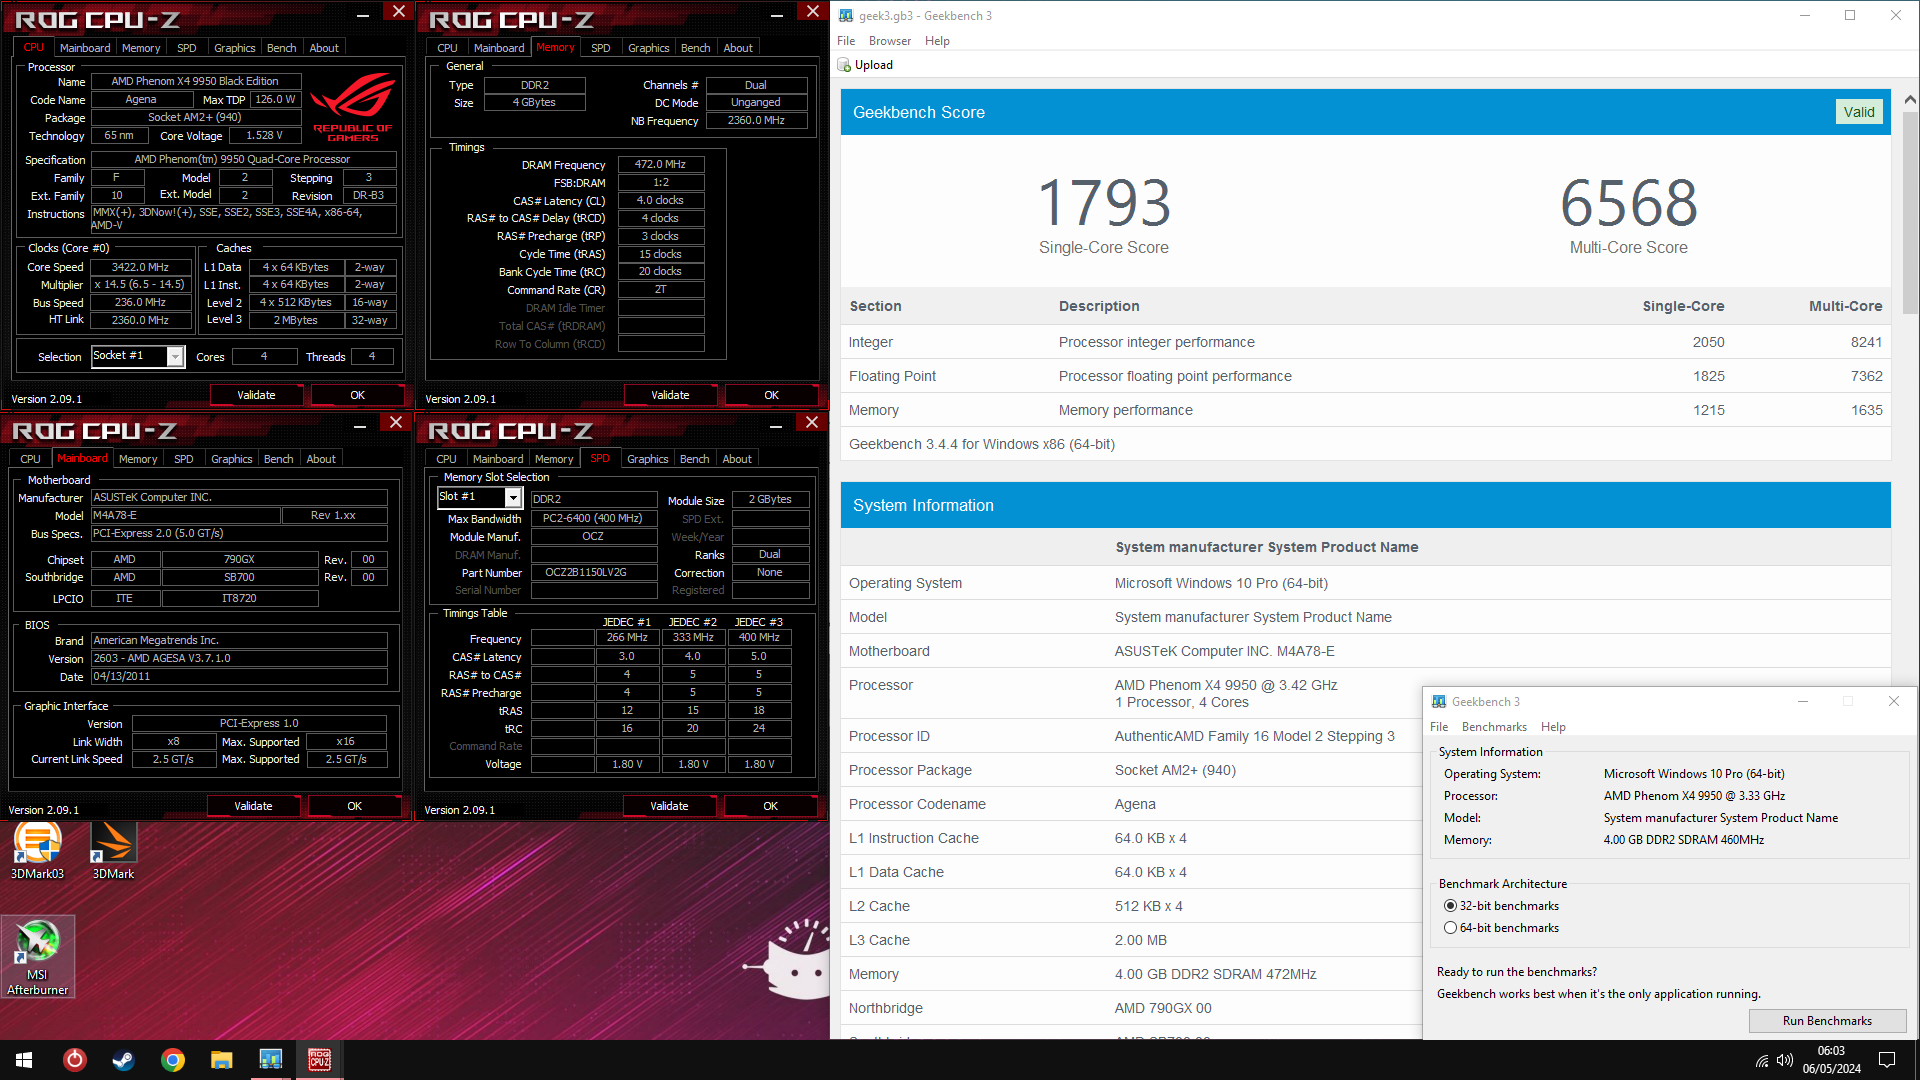
Task: Click the Valid badge on Geekbench Score
Action: (x=1859, y=112)
